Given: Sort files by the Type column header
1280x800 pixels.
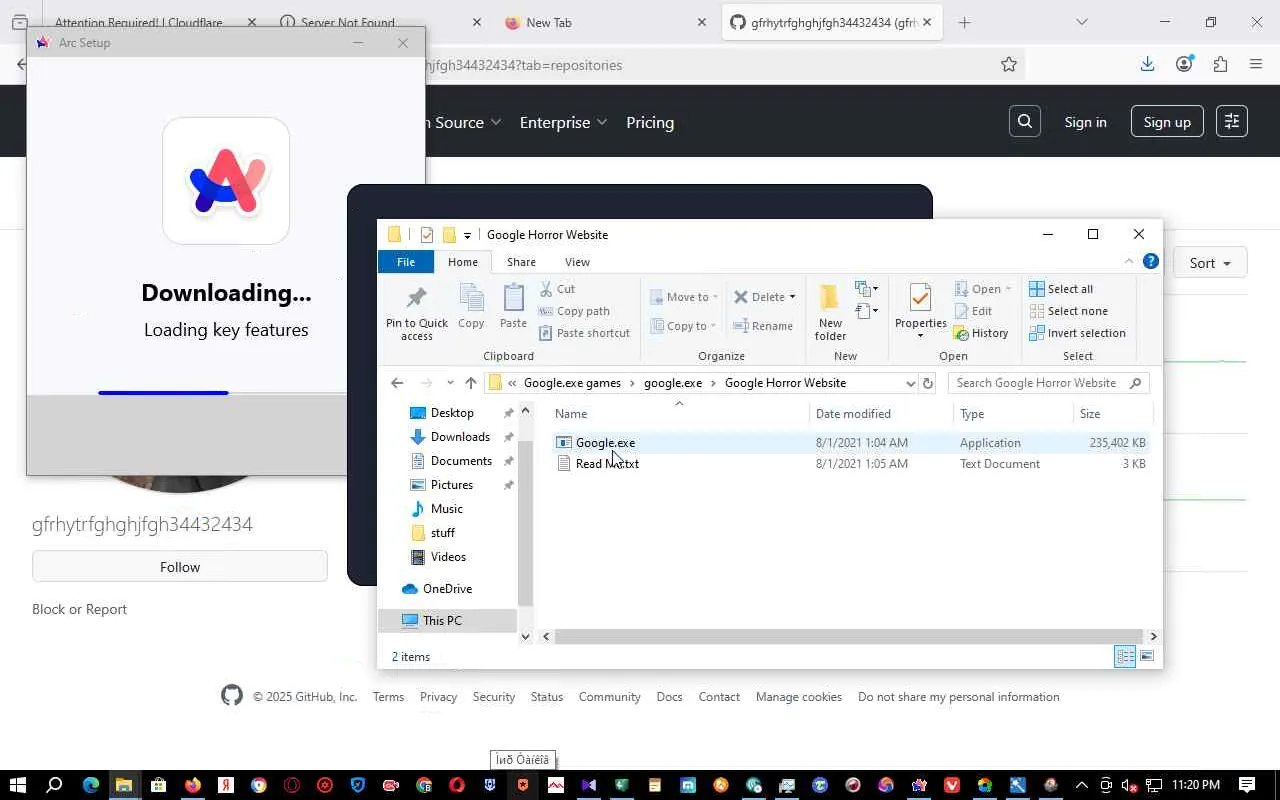Looking at the screenshot, I should point(1013,414).
